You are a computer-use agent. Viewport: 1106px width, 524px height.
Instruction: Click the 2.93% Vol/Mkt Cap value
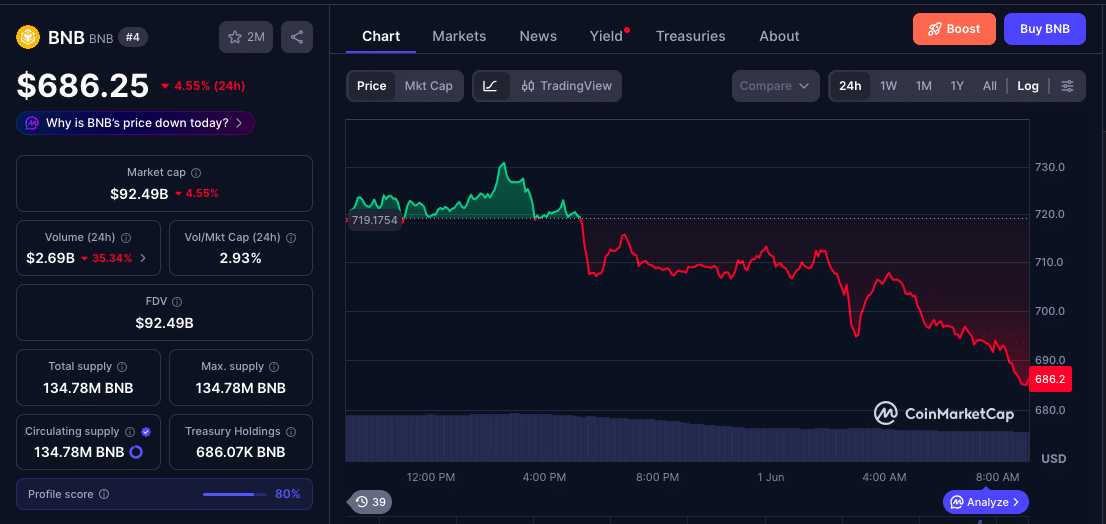point(241,258)
